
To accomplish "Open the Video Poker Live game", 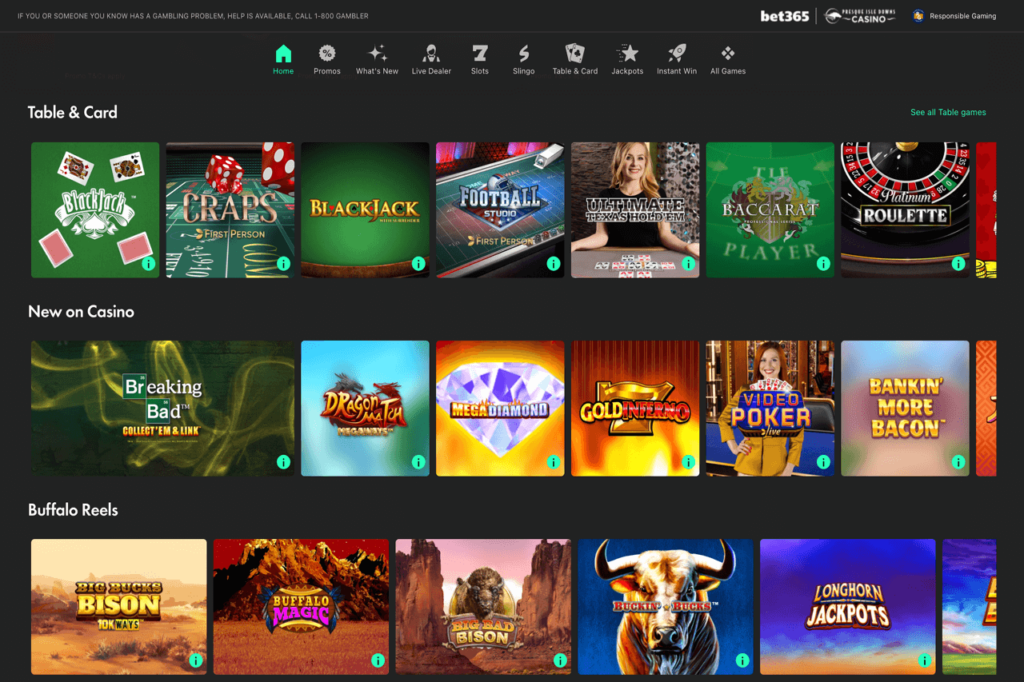I will 770,408.
